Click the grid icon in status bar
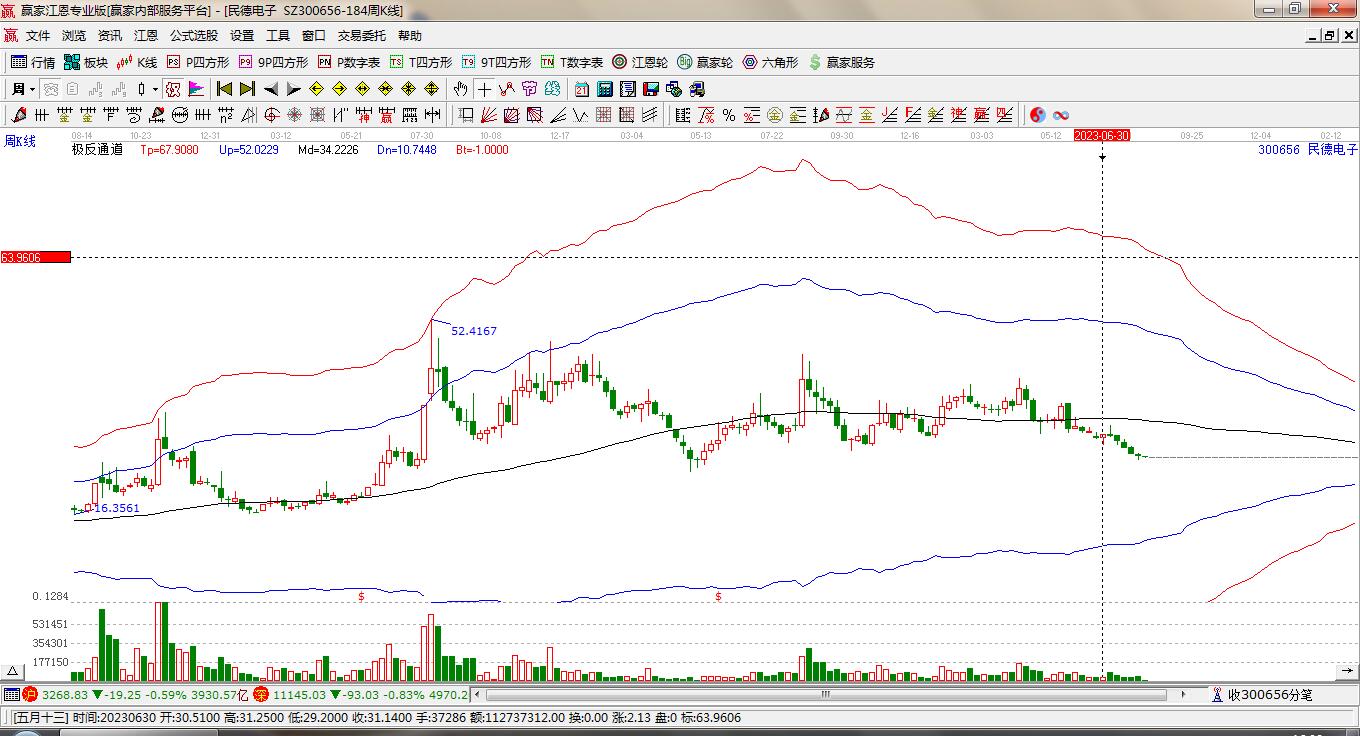Image resolution: width=1360 pixels, height=736 pixels. [11, 694]
